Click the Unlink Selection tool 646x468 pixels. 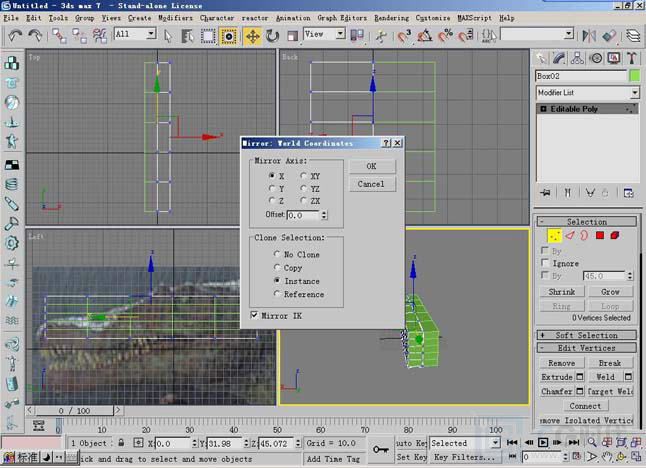(80, 36)
